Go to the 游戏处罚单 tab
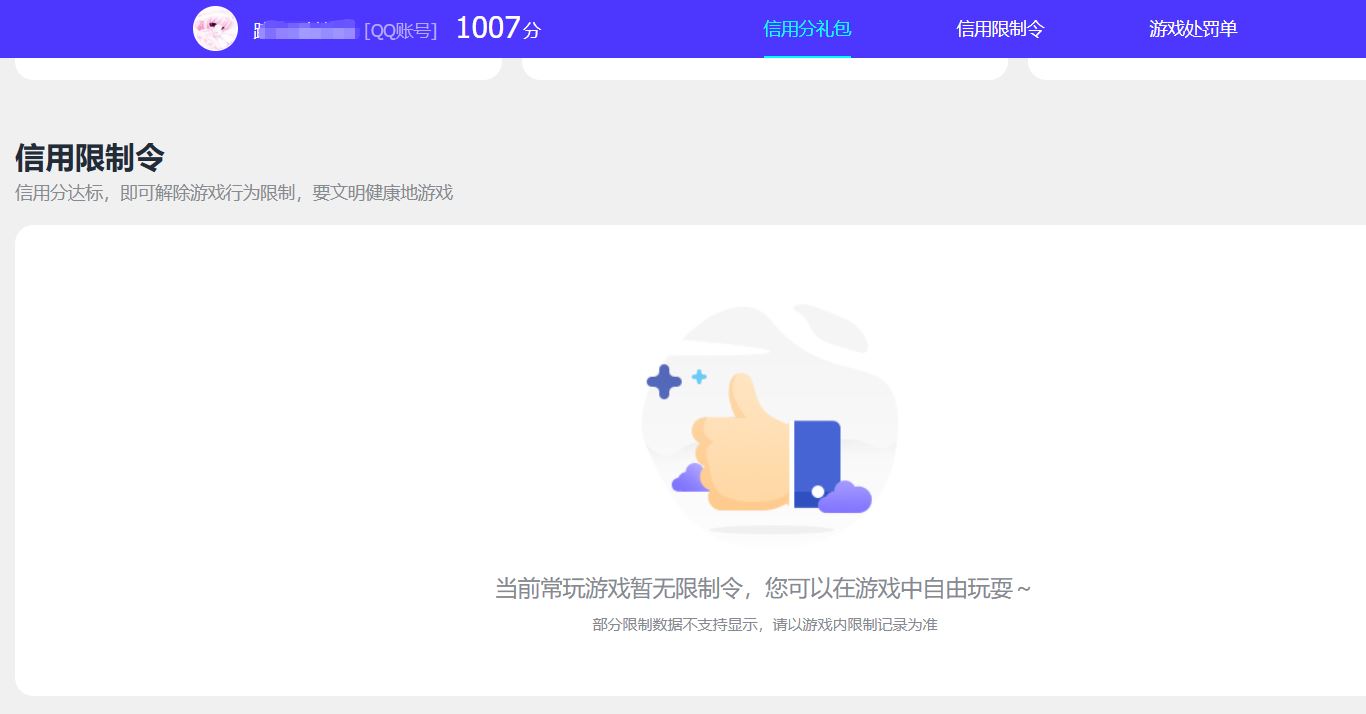Screen dimensions: 1366x714 point(1193,29)
